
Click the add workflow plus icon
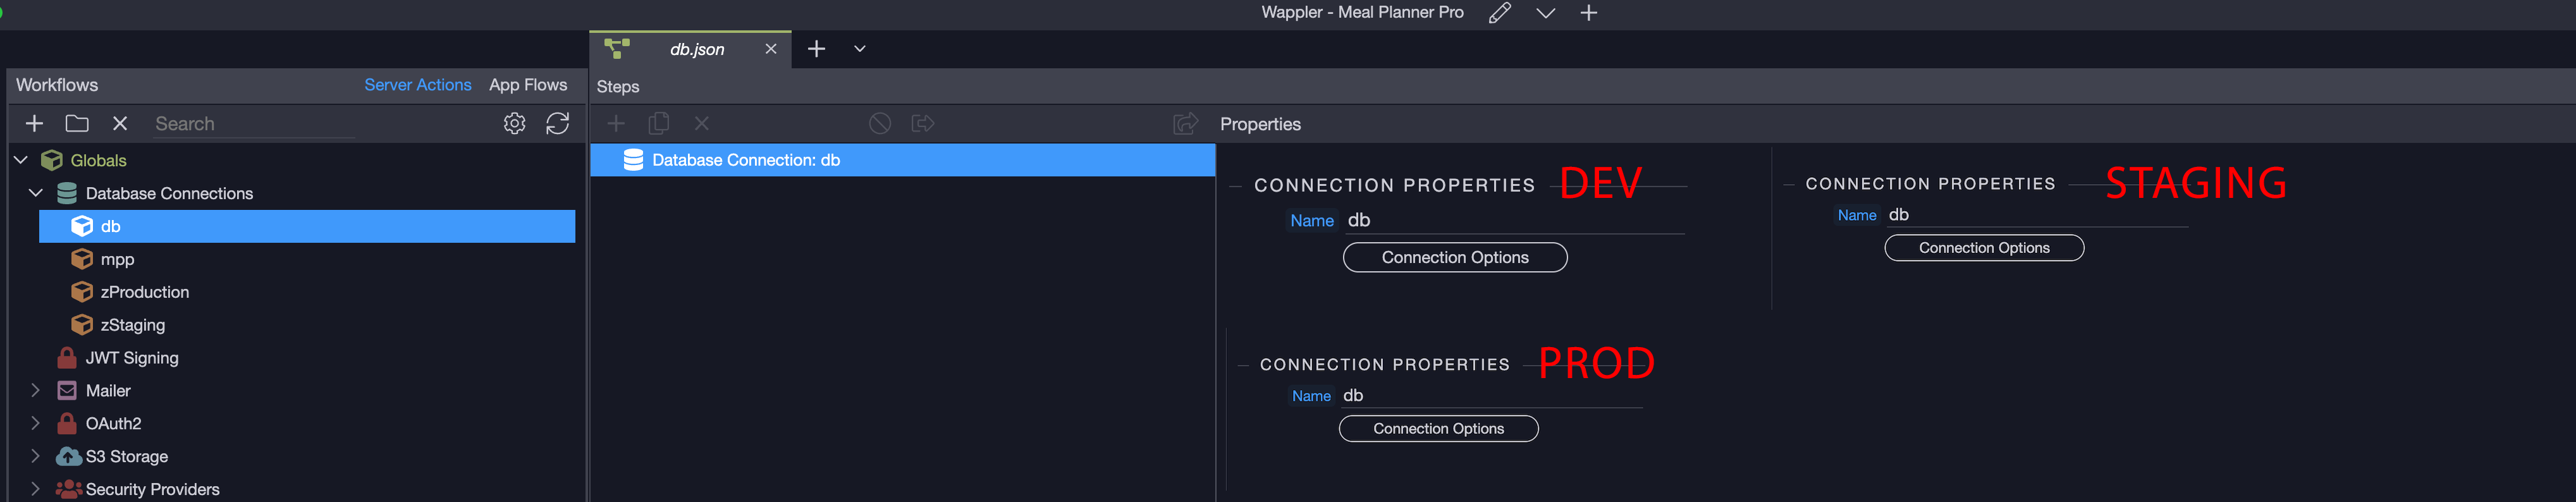[34, 123]
